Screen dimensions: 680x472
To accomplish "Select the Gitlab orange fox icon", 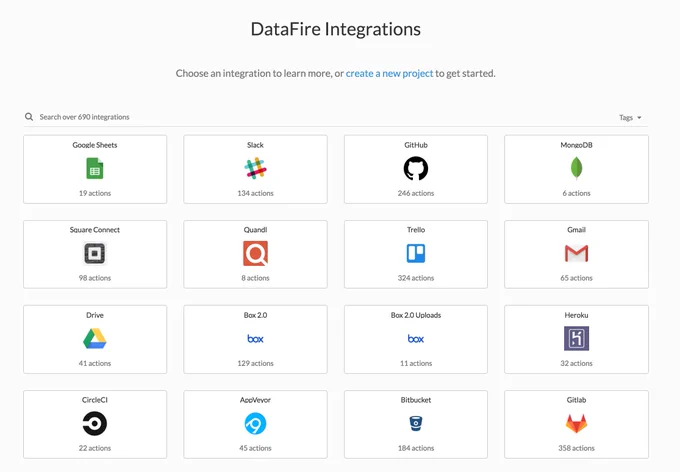I will [x=576, y=423].
